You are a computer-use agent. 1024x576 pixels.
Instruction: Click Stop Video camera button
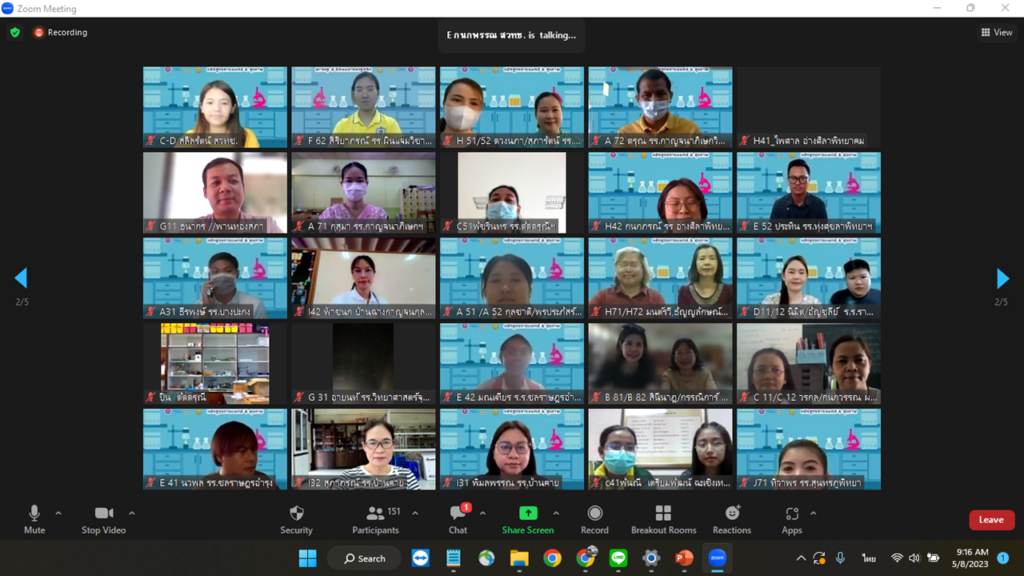104,518
